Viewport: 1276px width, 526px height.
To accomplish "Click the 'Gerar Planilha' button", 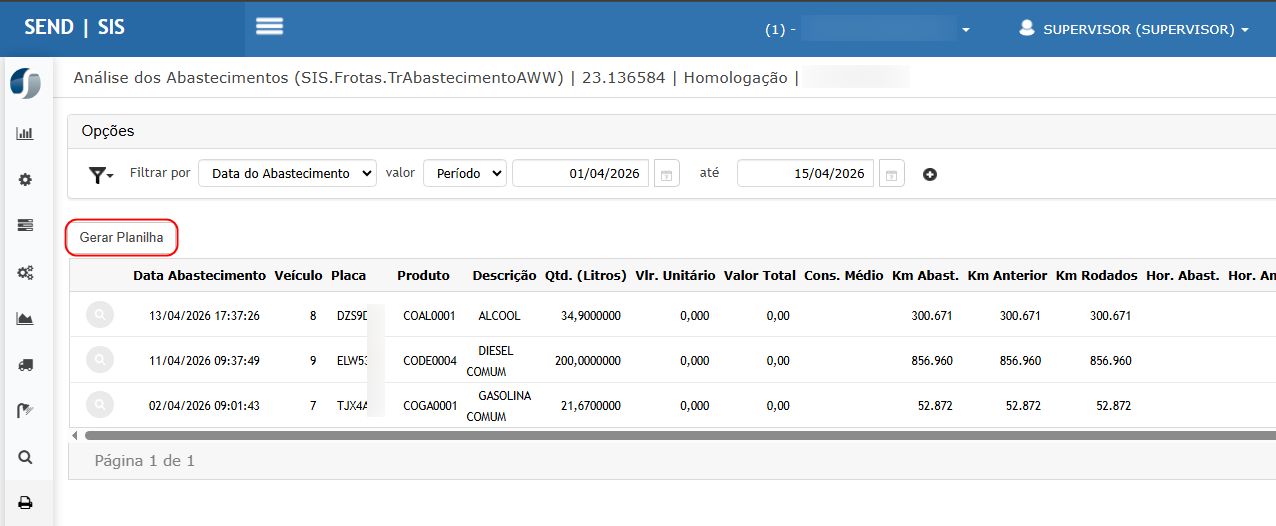I will coord(122,238).
